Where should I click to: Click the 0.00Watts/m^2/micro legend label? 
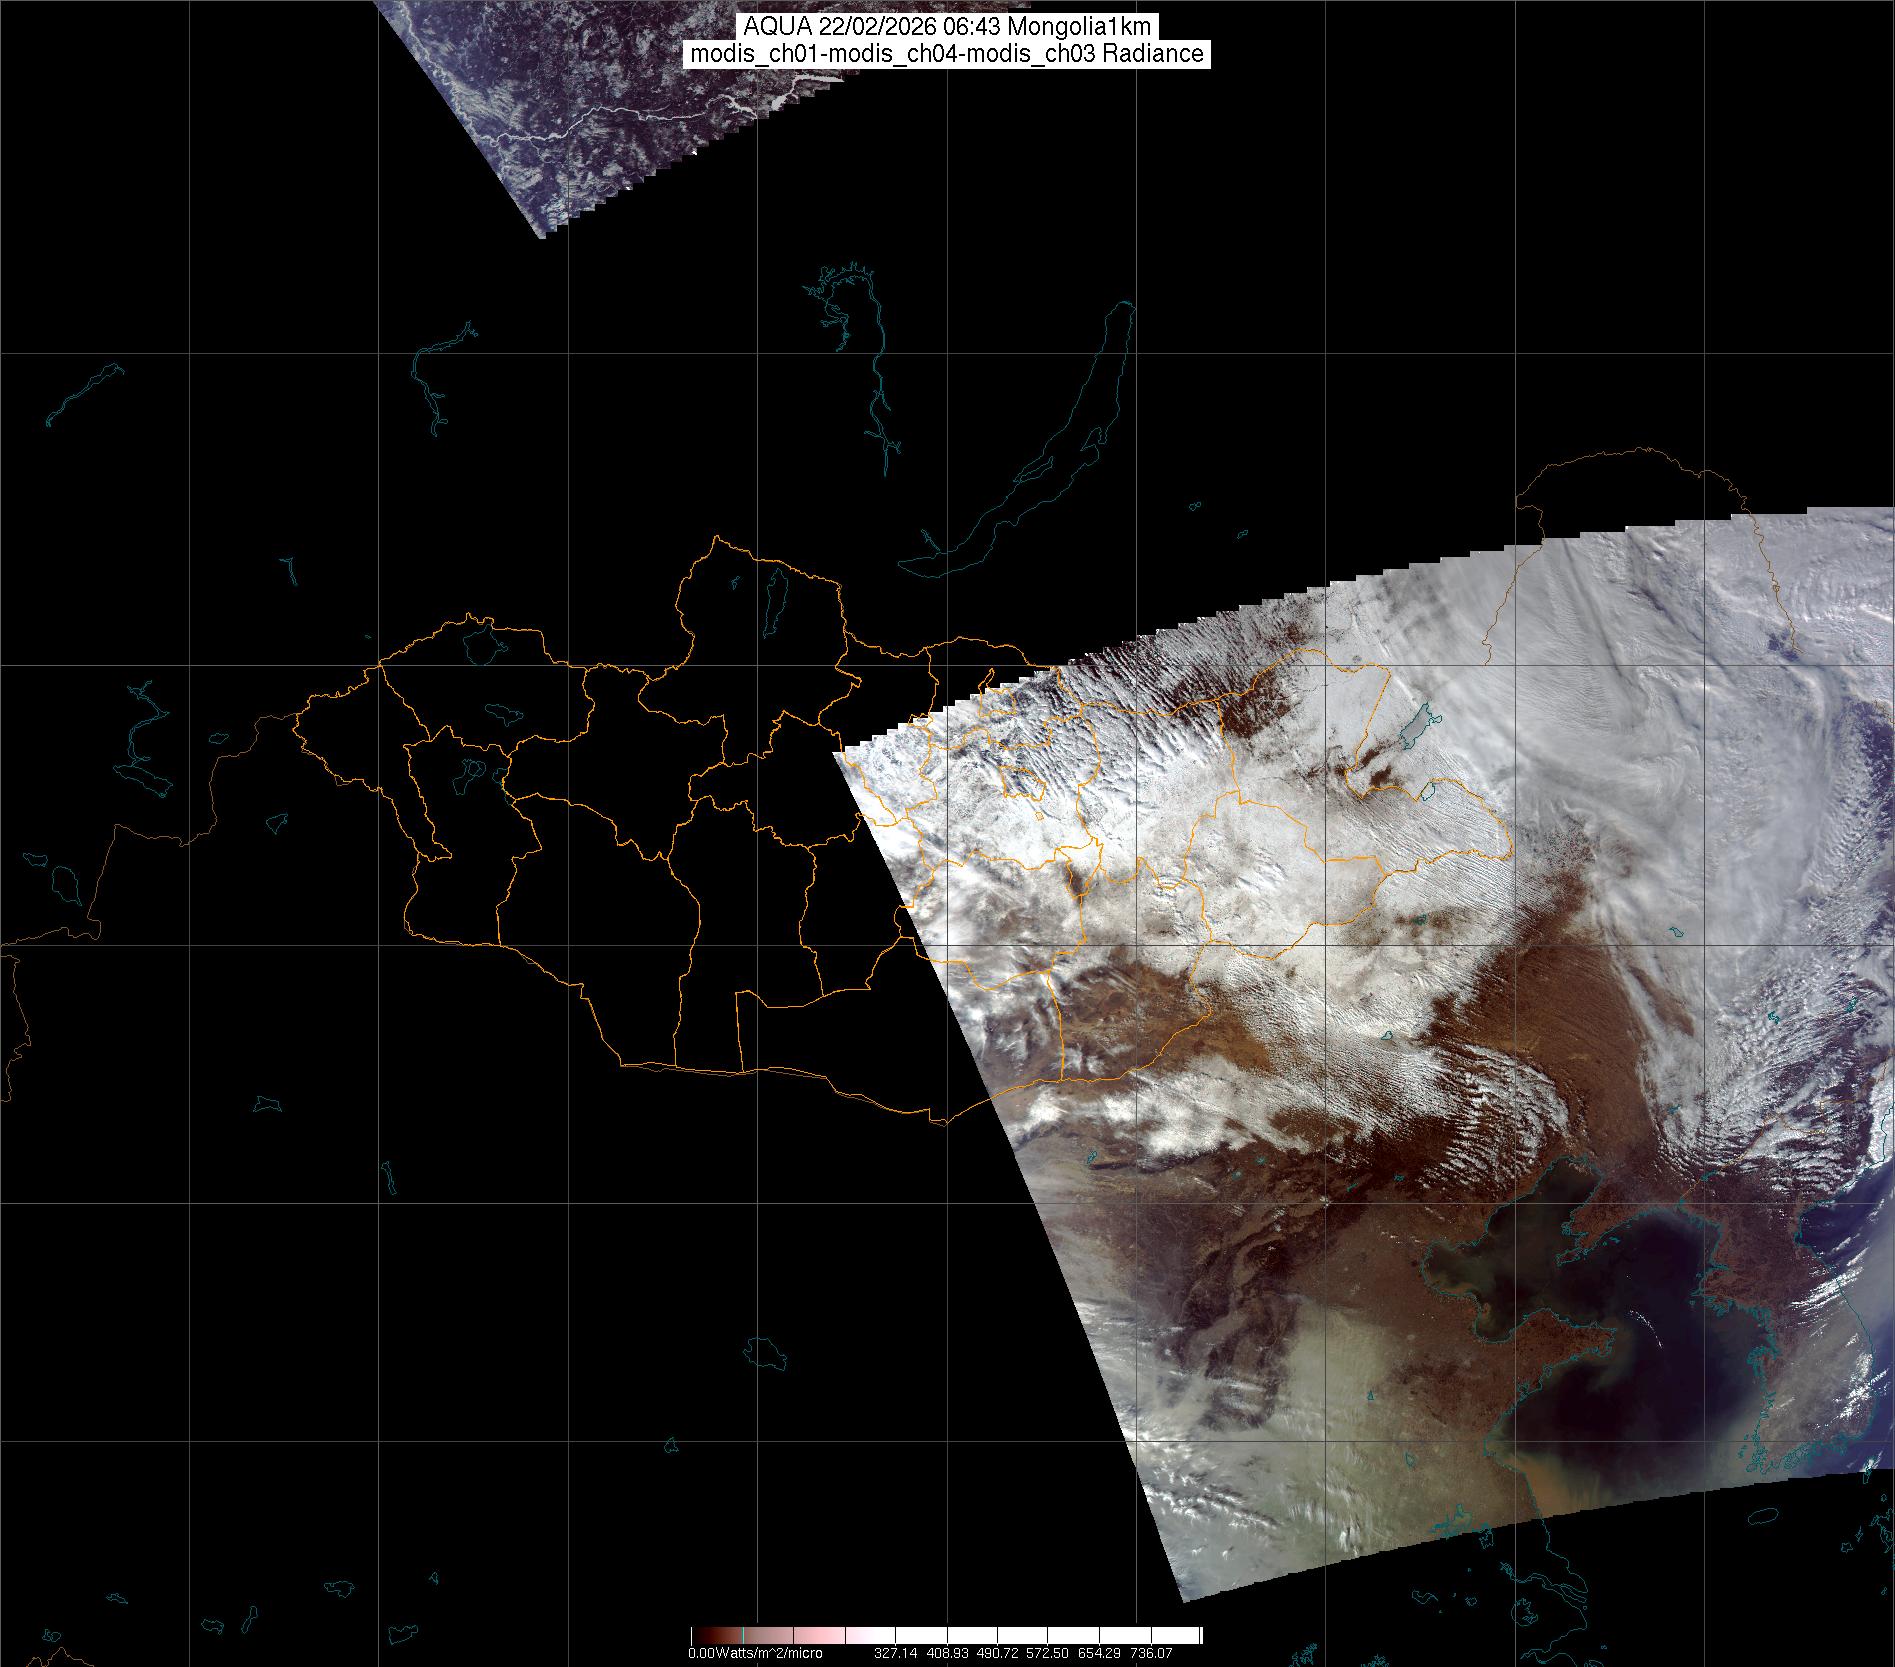tap(755, 1653)
